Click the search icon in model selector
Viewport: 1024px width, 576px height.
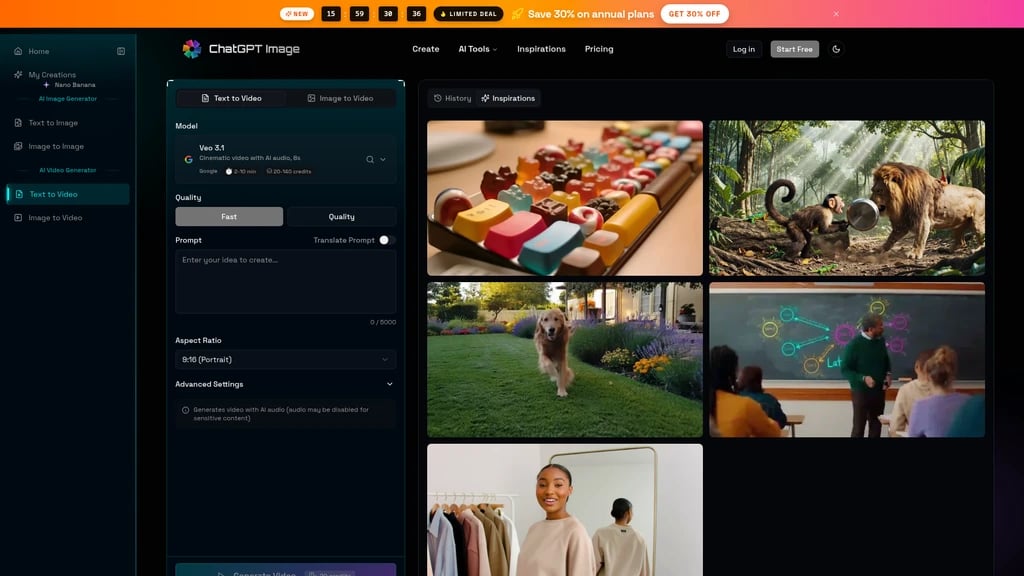coord(370,159)
